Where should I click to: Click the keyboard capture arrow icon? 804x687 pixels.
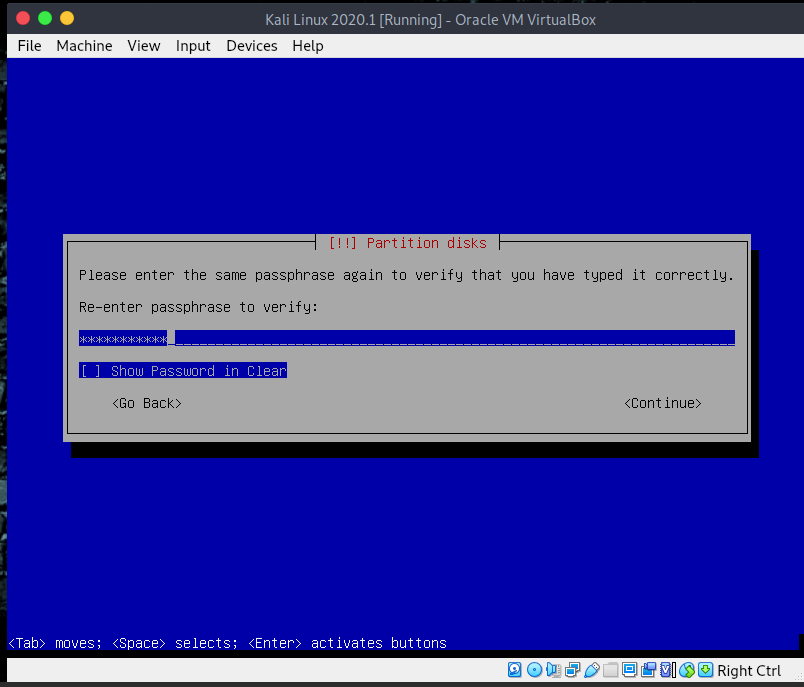click(x=706, y=670)
